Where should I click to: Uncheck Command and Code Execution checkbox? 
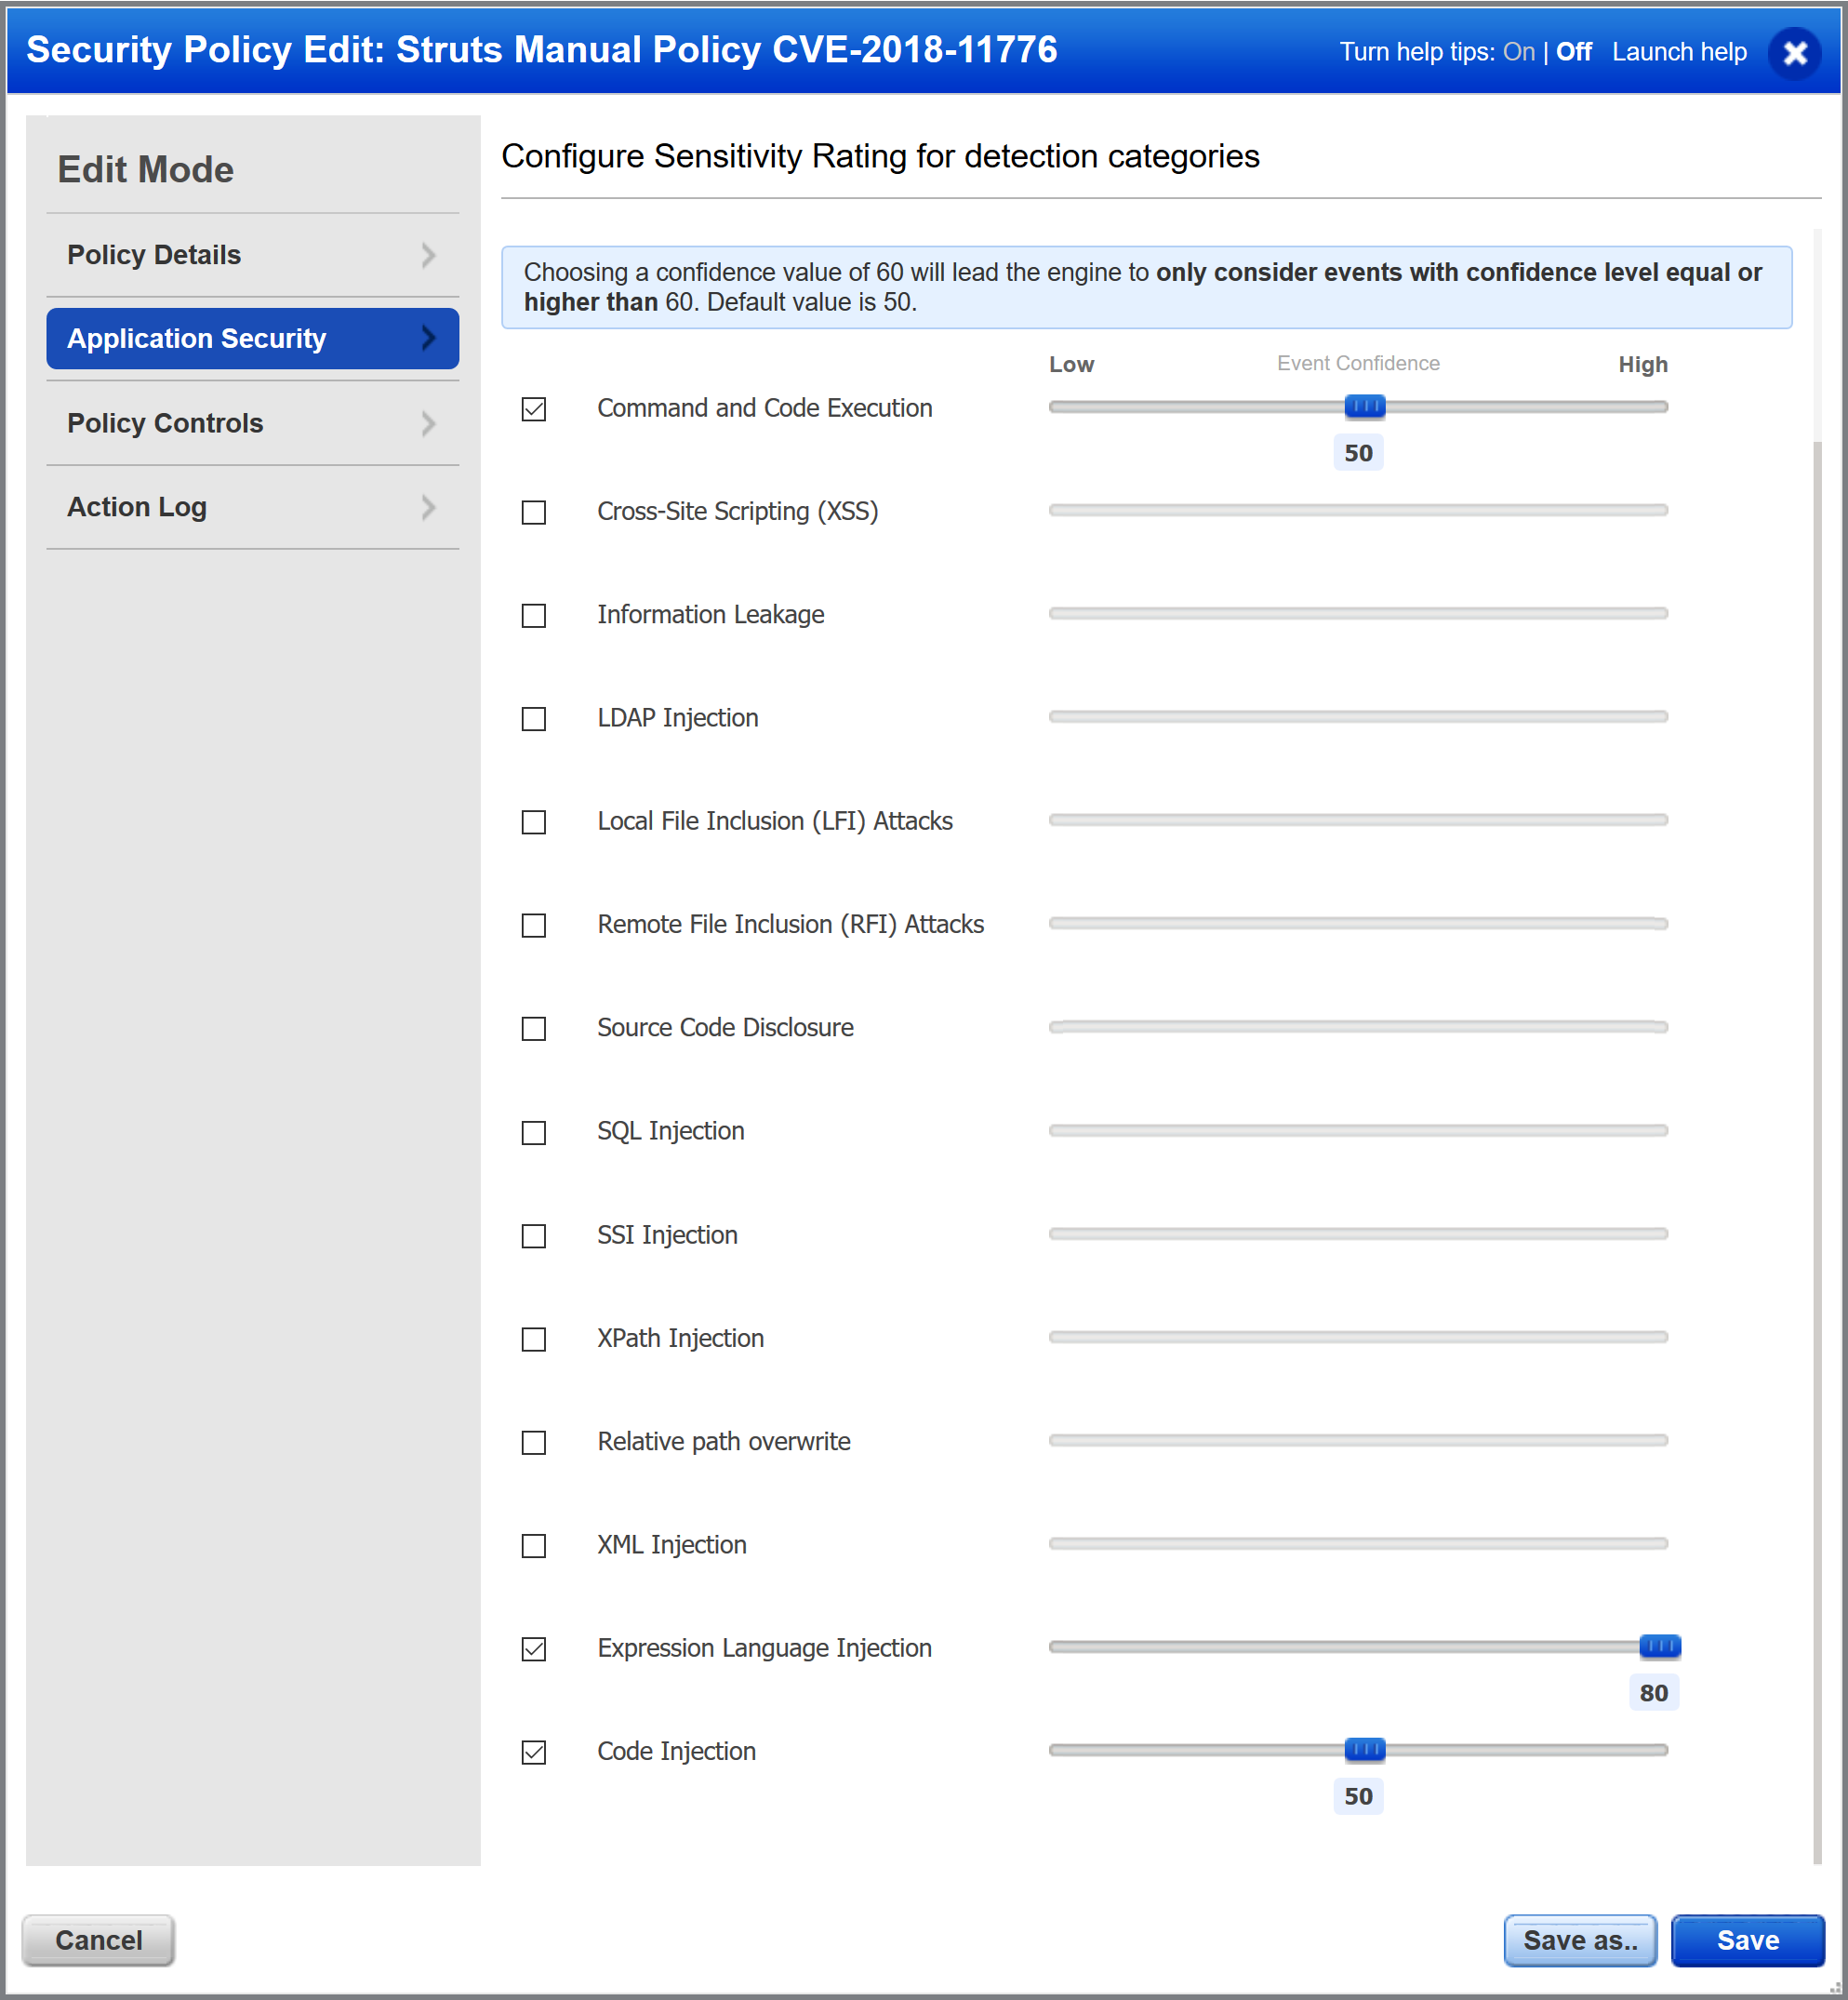534,409
